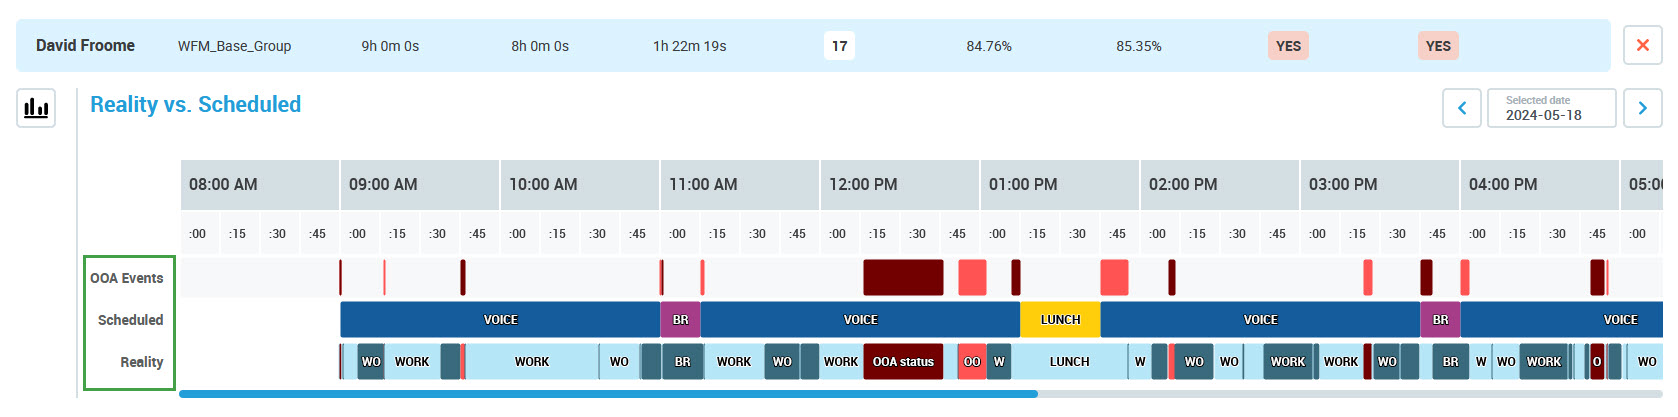Select the first scheduled VOICE block
1678x417 pixels.
(500, 320)
